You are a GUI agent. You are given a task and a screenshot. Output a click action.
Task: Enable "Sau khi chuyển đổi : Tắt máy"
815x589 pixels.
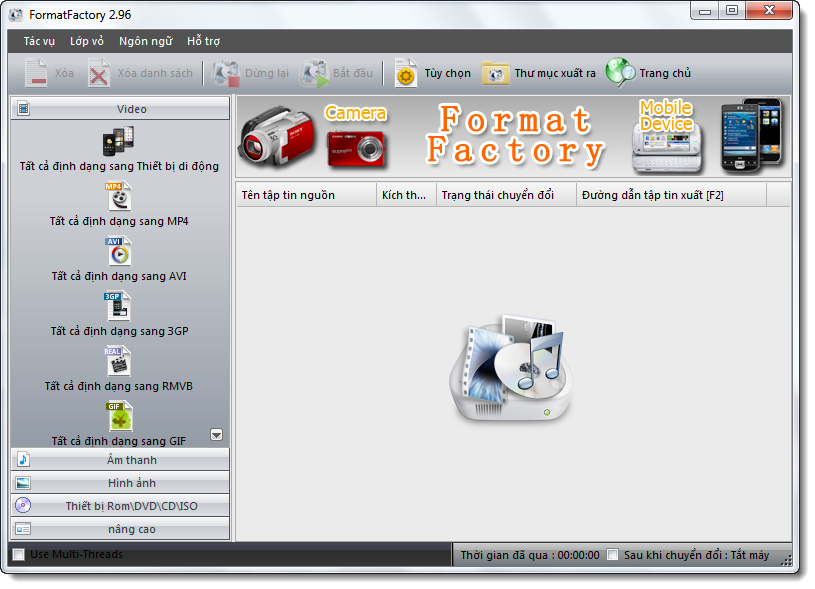tap(612, 555)
